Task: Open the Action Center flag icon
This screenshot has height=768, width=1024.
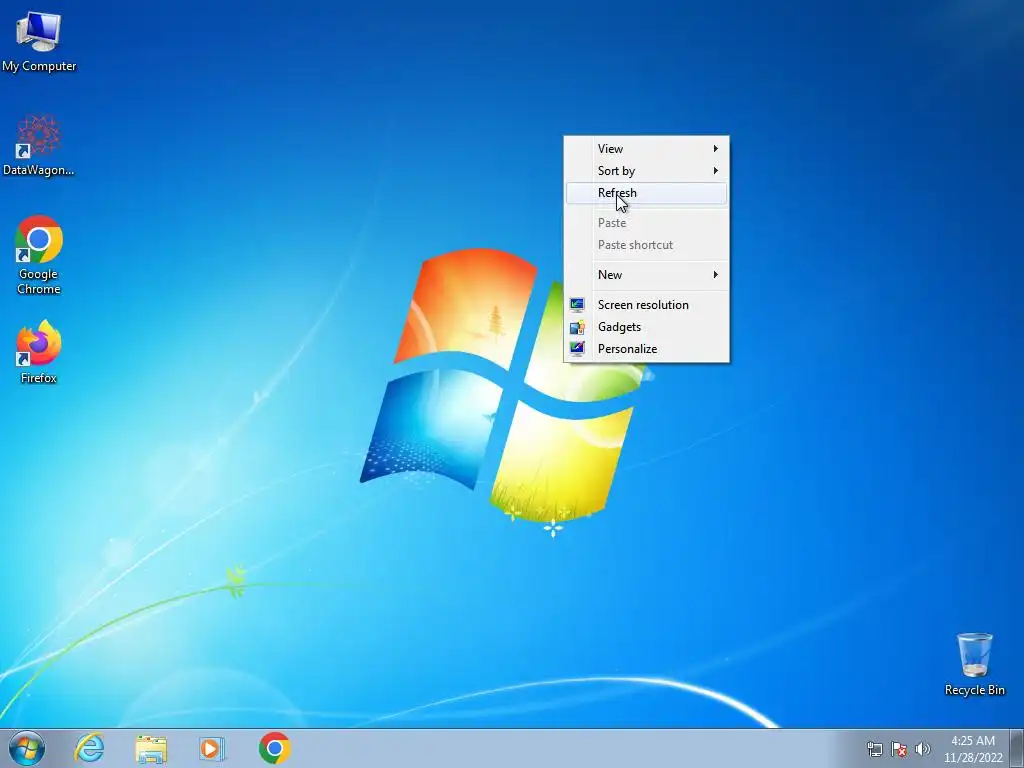Action: pos(899,749)
